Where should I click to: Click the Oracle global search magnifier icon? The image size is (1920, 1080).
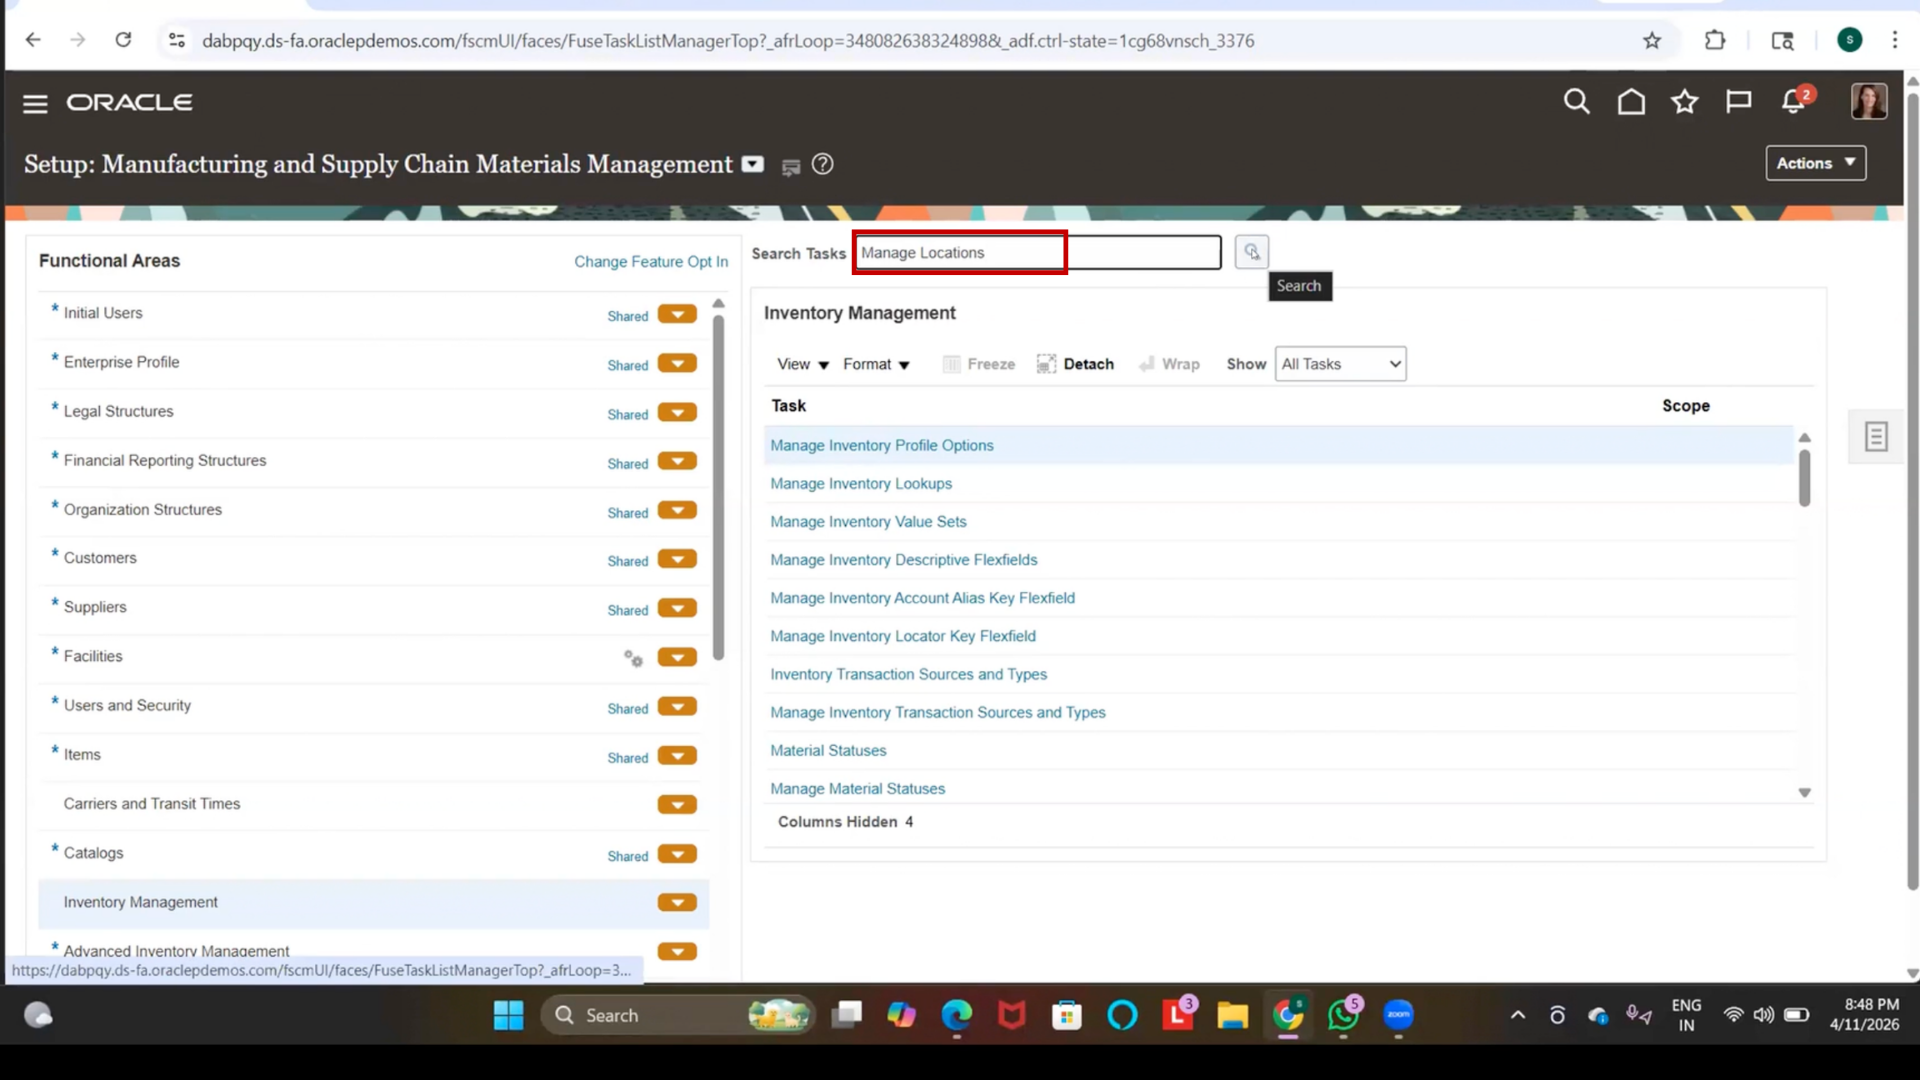point(1576,102)
